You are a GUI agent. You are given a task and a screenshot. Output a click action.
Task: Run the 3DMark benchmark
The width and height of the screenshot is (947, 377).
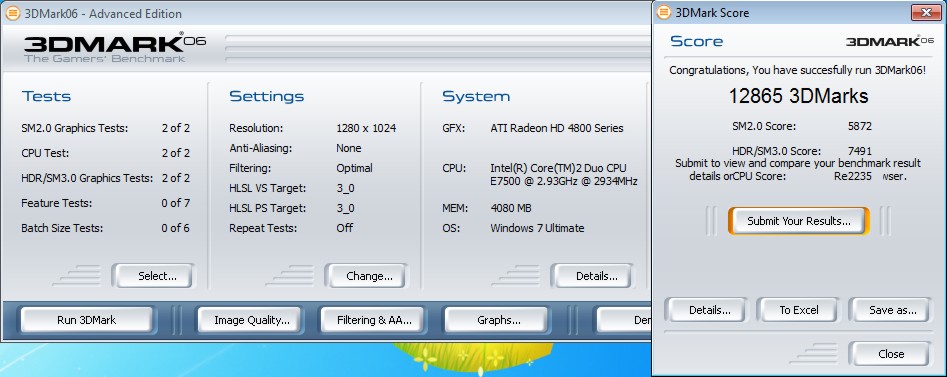pos(86,320)
